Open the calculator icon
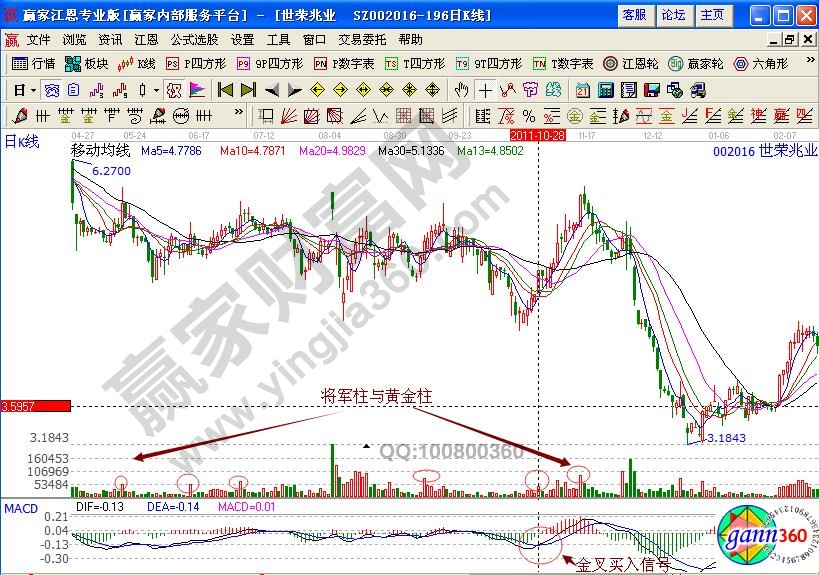 (x=605, y=90)
